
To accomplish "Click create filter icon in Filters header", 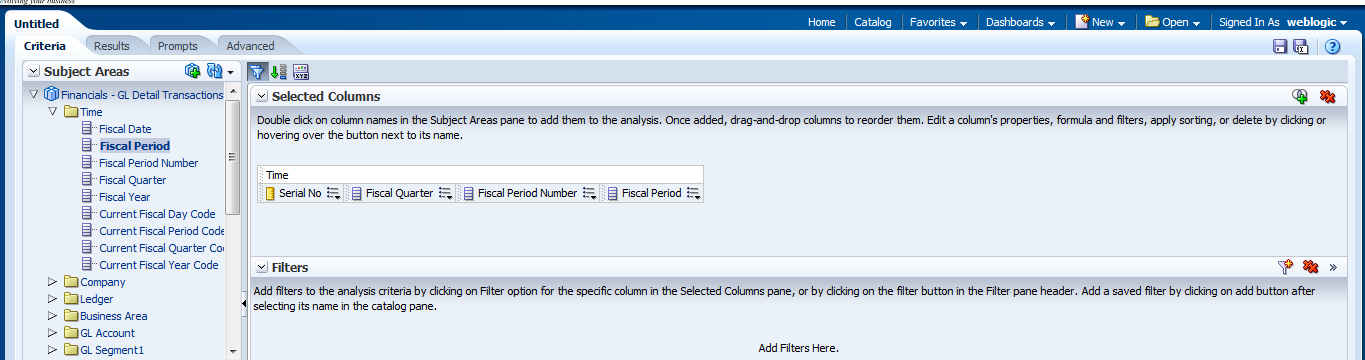I will (1286, 267).
